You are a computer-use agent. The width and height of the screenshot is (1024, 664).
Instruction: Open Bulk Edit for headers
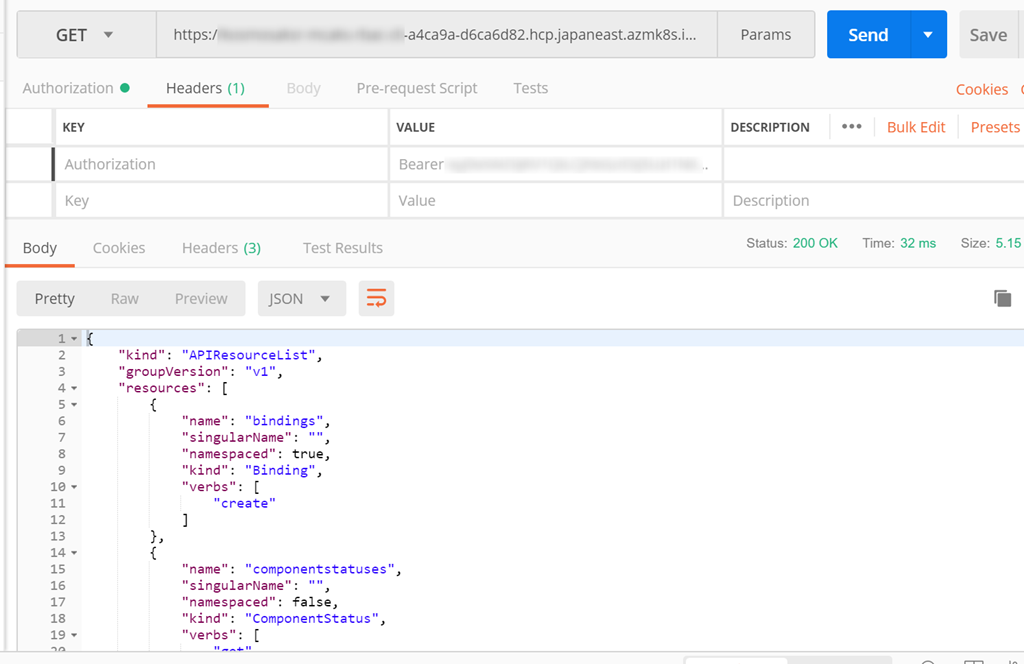915,127
